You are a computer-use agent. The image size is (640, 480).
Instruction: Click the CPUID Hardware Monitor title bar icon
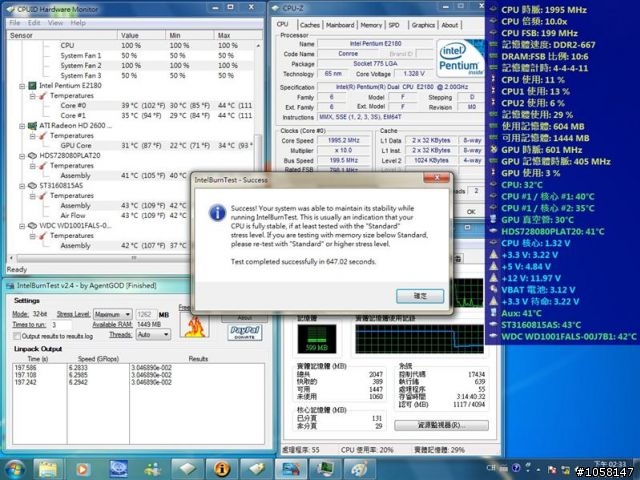[x=10, y=9]
